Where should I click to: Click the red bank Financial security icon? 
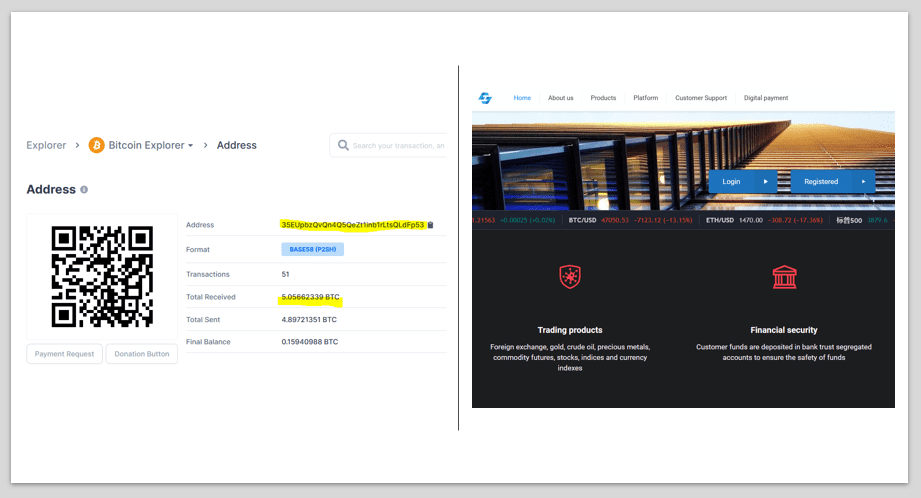[x=784, y=277]
